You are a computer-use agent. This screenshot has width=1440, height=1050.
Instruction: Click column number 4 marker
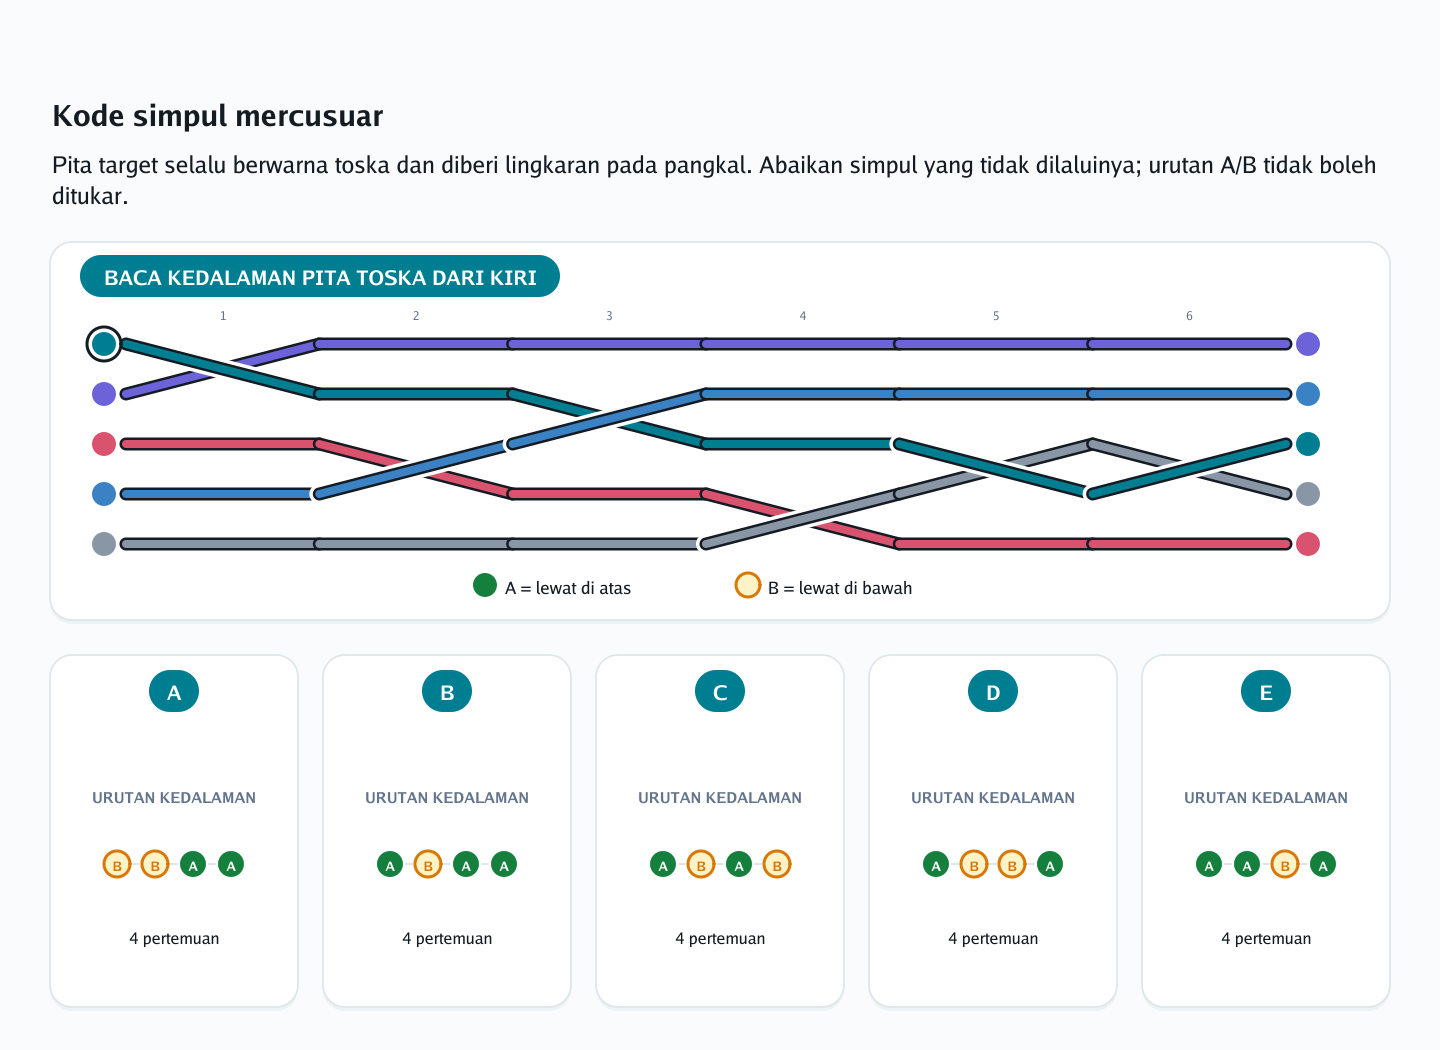(x=803, y=316)
